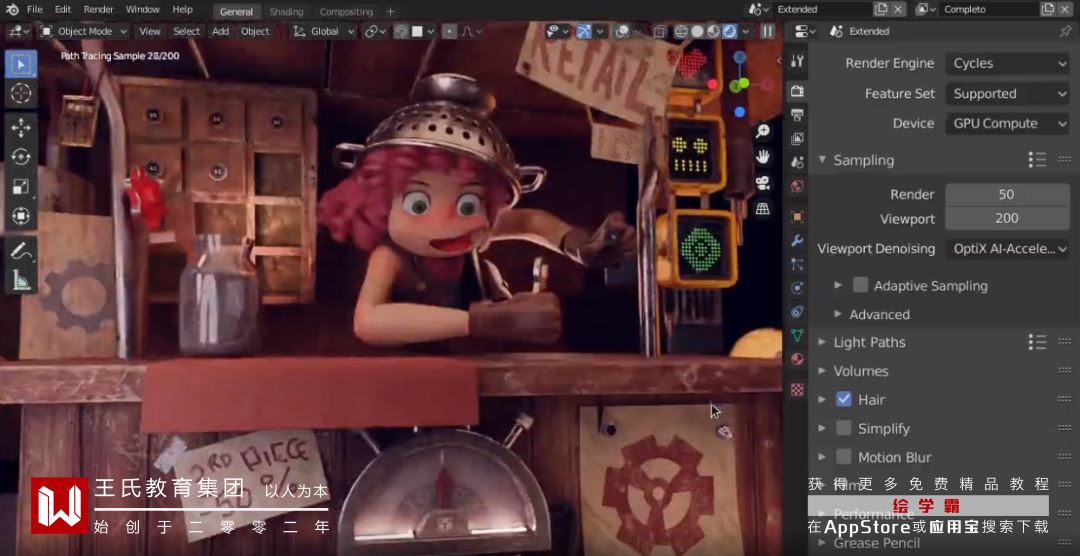Open the Global orientation dropdown
The width and height of the screenshot is (1080, 556).
point(324,32)
